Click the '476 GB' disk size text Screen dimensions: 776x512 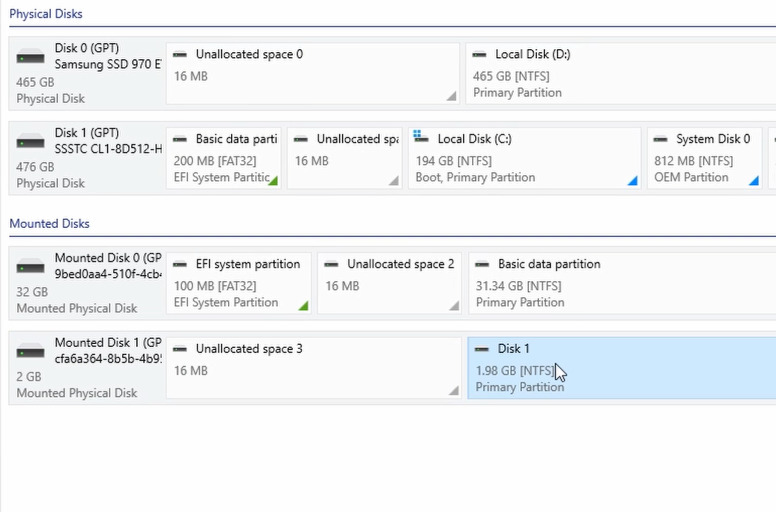pyautogui.click(x=35, y=167)
